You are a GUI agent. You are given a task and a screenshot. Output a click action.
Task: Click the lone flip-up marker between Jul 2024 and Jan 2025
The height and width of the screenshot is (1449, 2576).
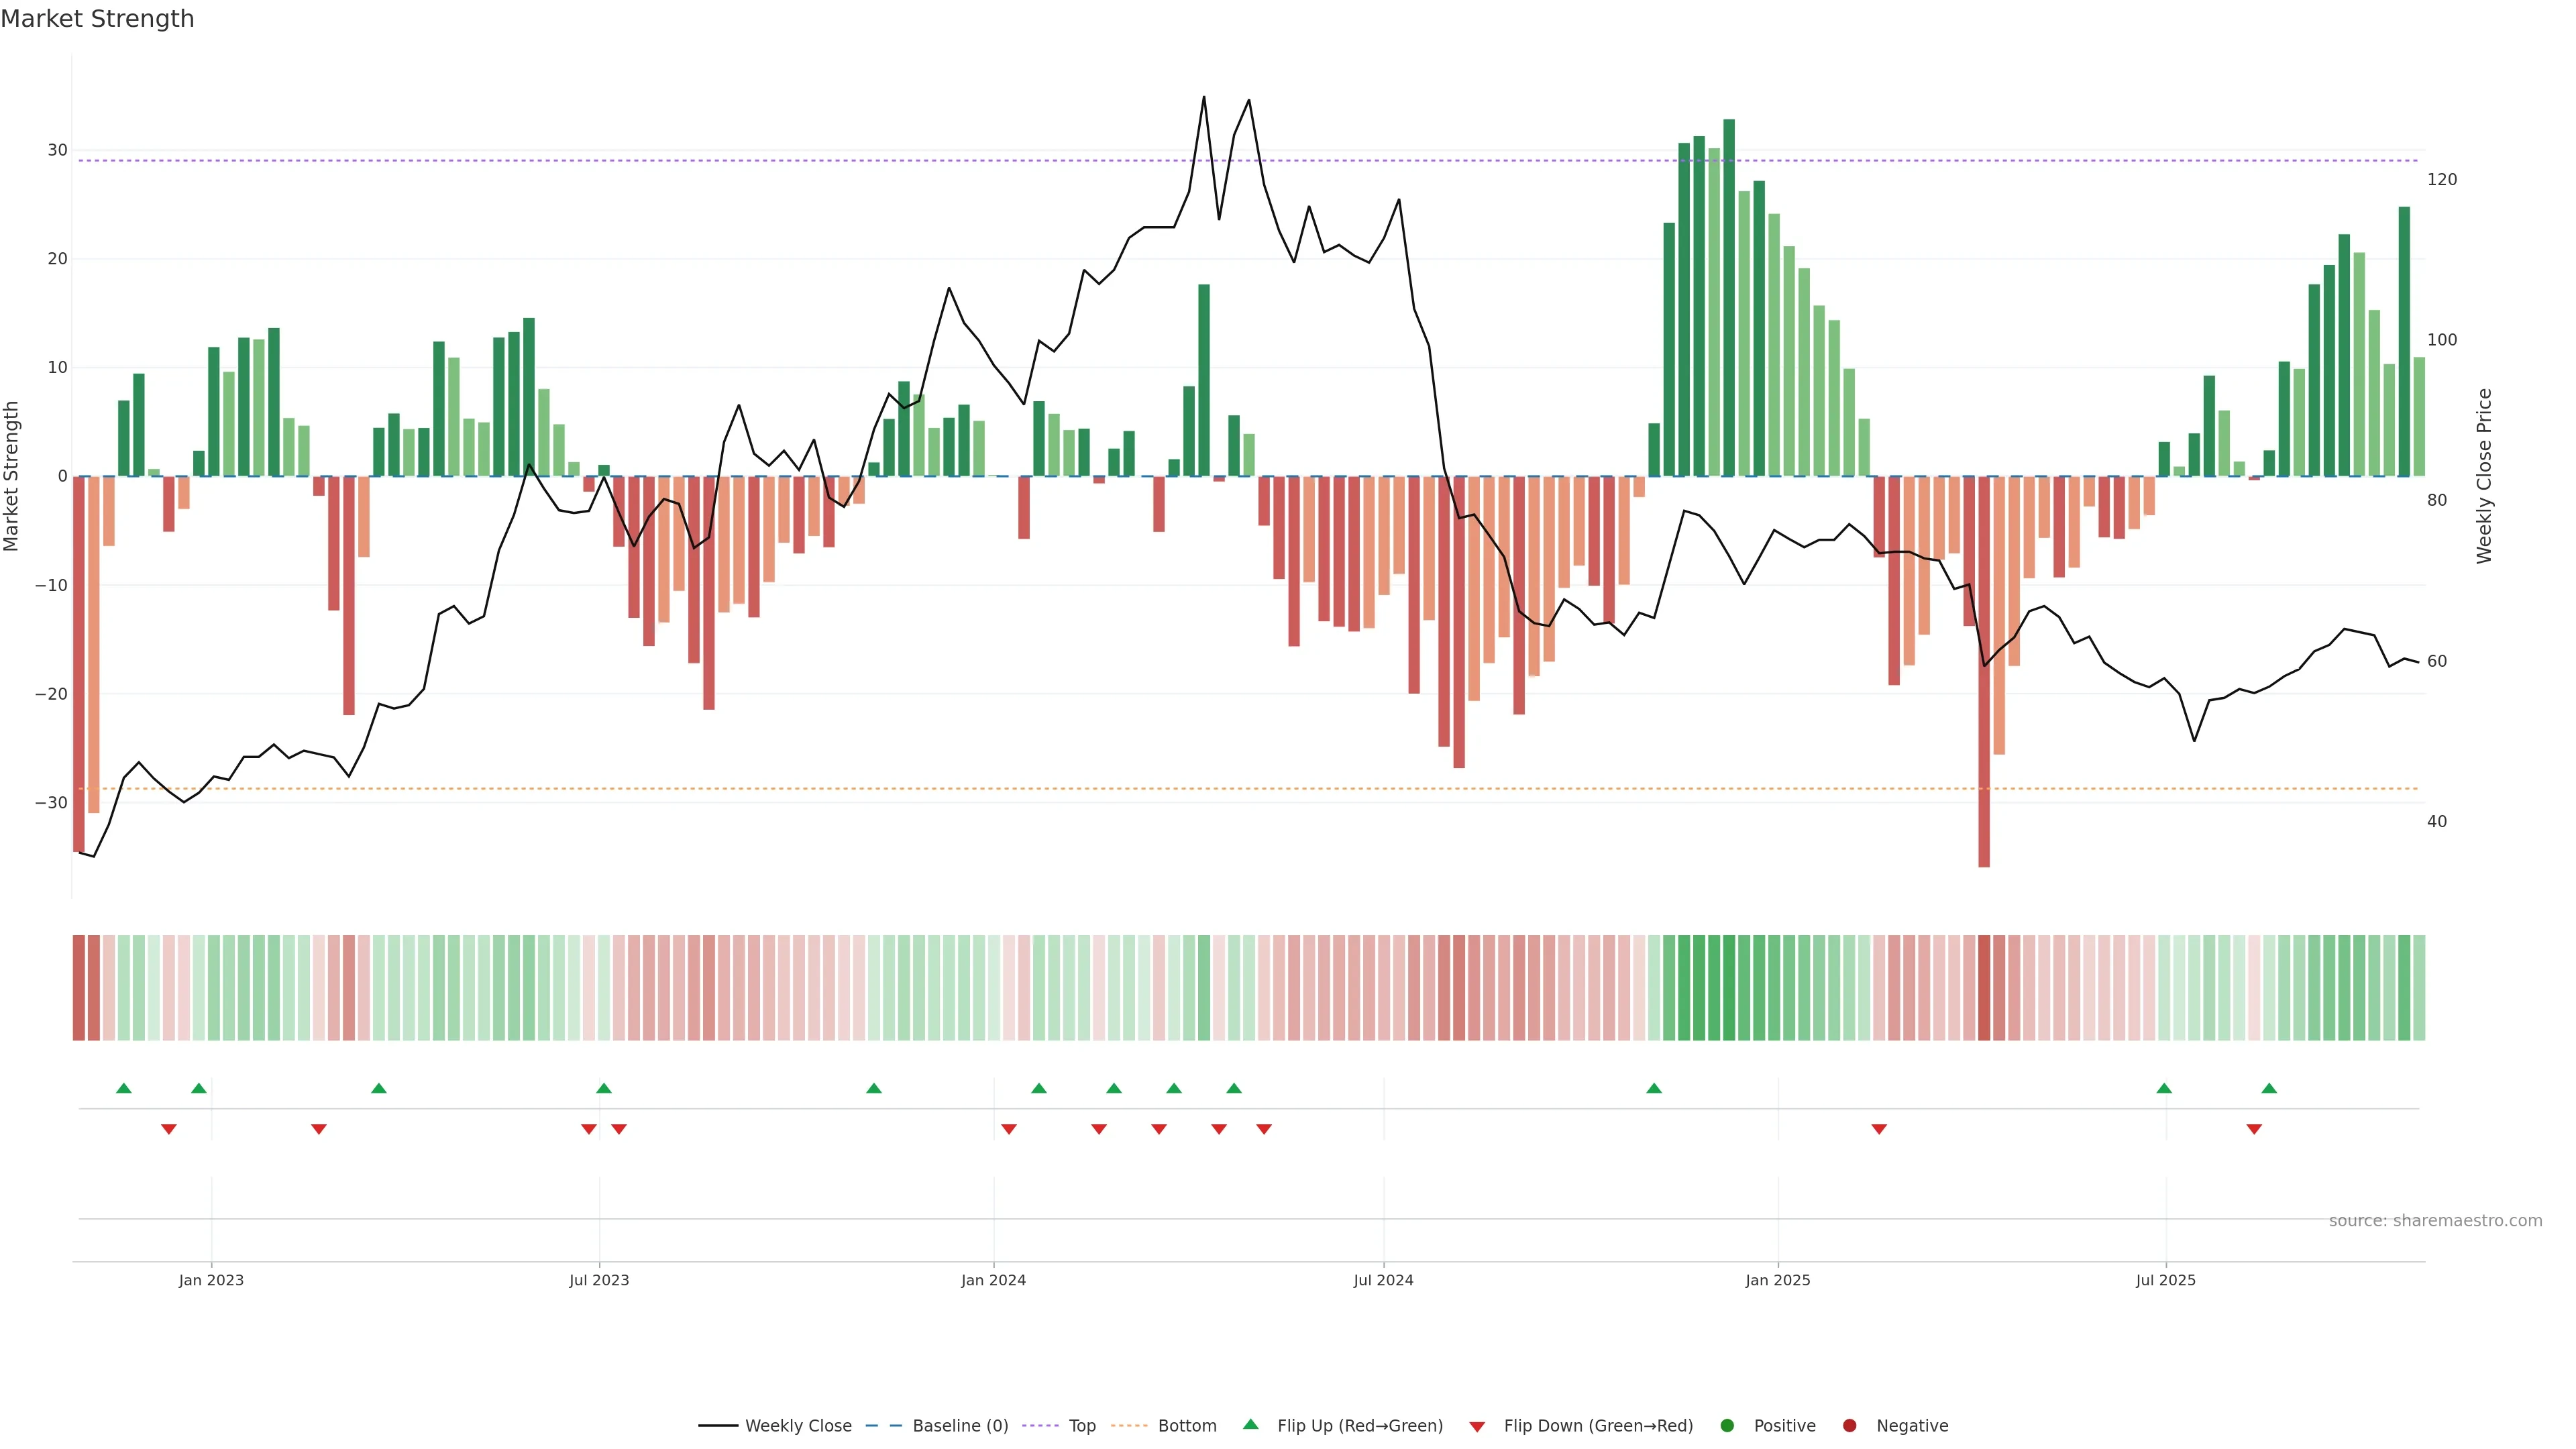(1654, 1088)
